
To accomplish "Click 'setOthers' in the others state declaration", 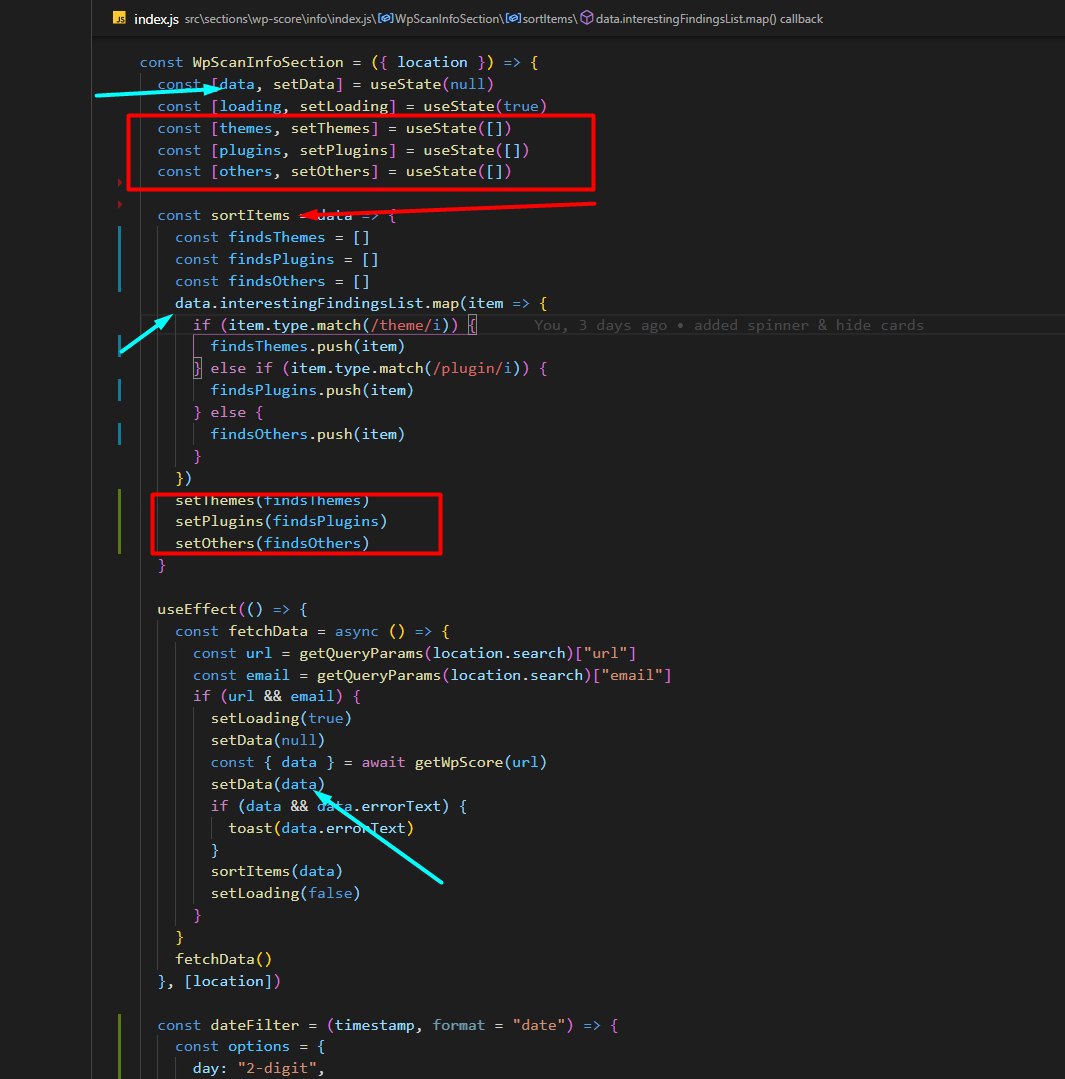I will [x=330, y=171].
